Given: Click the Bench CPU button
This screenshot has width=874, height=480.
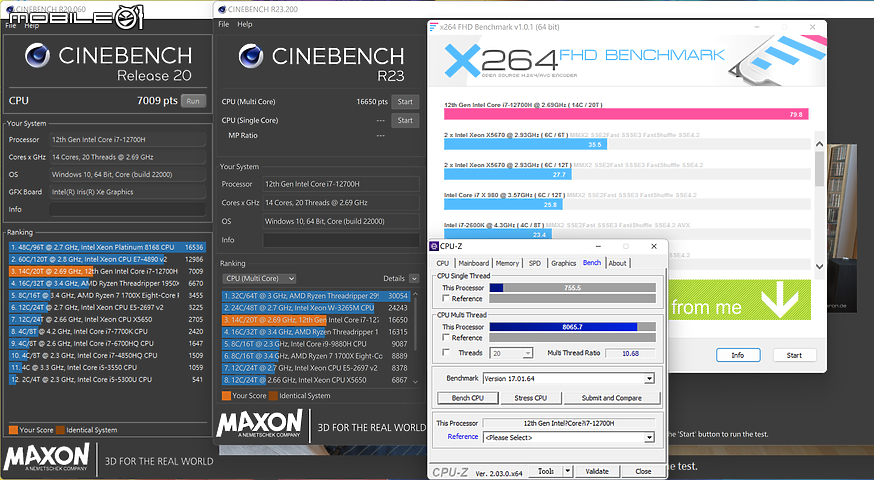Looking at the screenshot, I should point(468,398).
